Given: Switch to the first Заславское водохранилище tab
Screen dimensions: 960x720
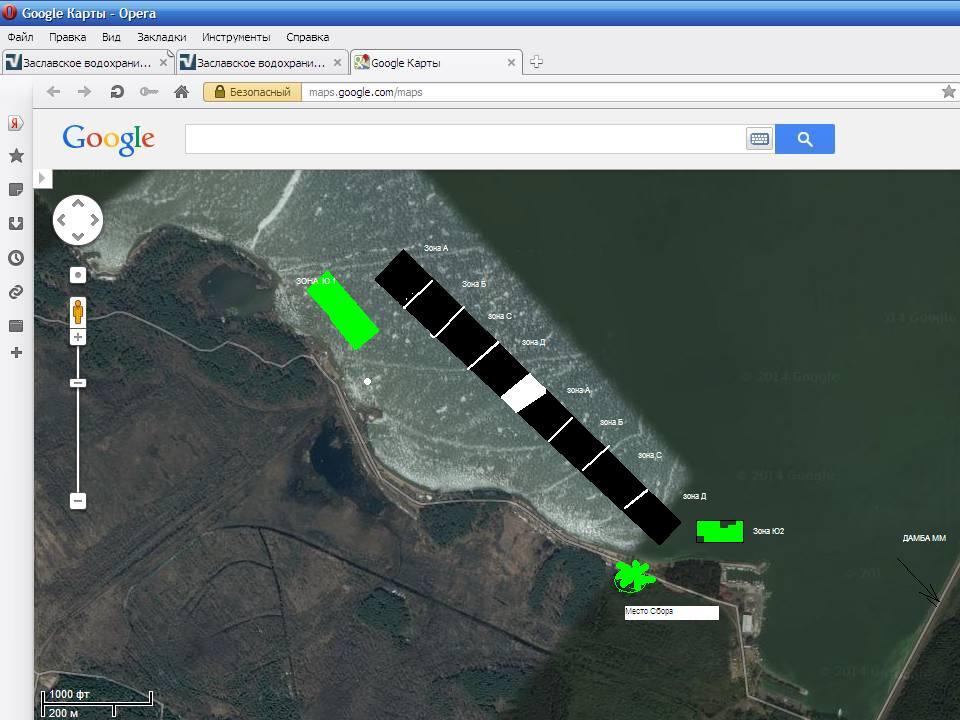Looking at the screenshot, I should pos(87,63).
